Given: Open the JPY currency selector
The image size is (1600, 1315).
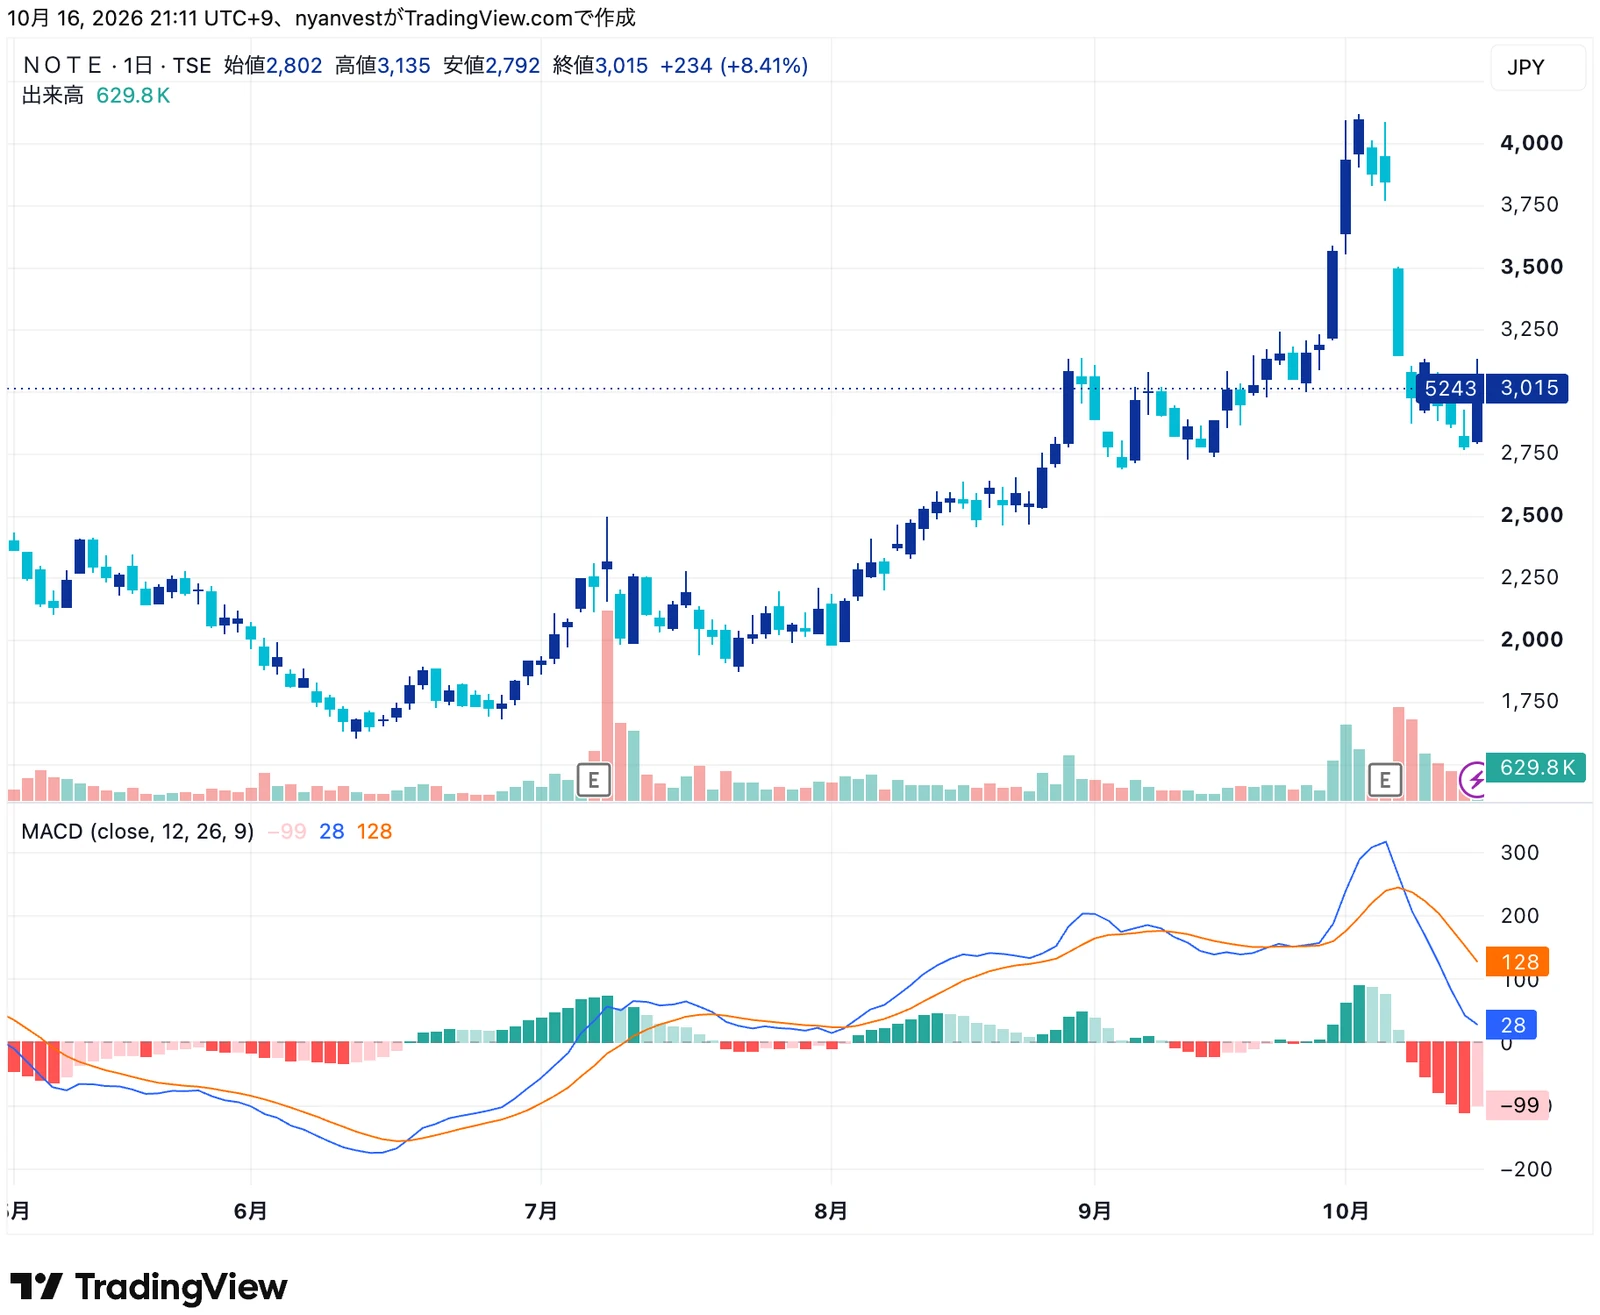Looking at the screenshot, I should 1537,67.
